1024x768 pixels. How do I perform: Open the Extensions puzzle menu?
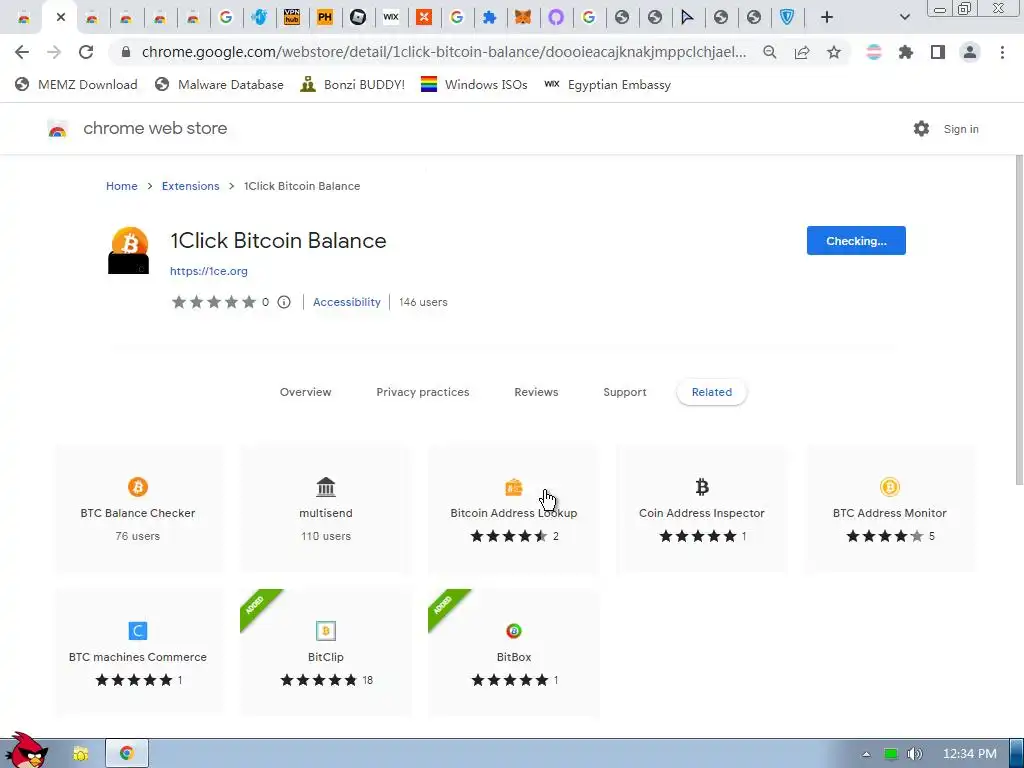[906, 52]
